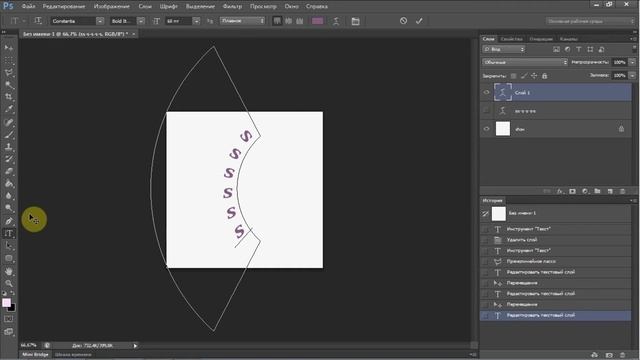Open the Изображение menu
The height and width of the screenshot is (360, 640).
(x=112, y=6)
